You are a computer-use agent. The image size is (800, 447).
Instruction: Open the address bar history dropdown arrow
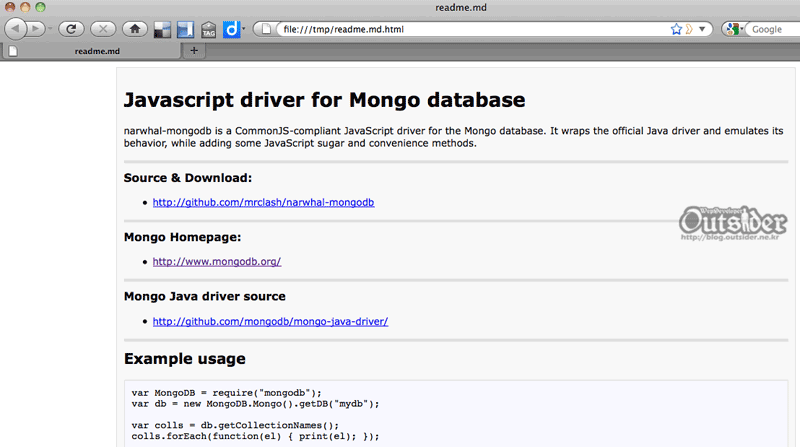(x=702, y=29)
